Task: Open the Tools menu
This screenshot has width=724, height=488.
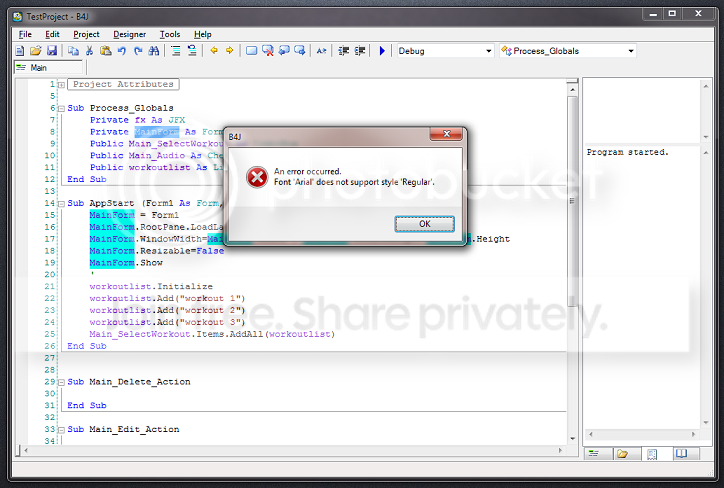Action: pos(170,34)
